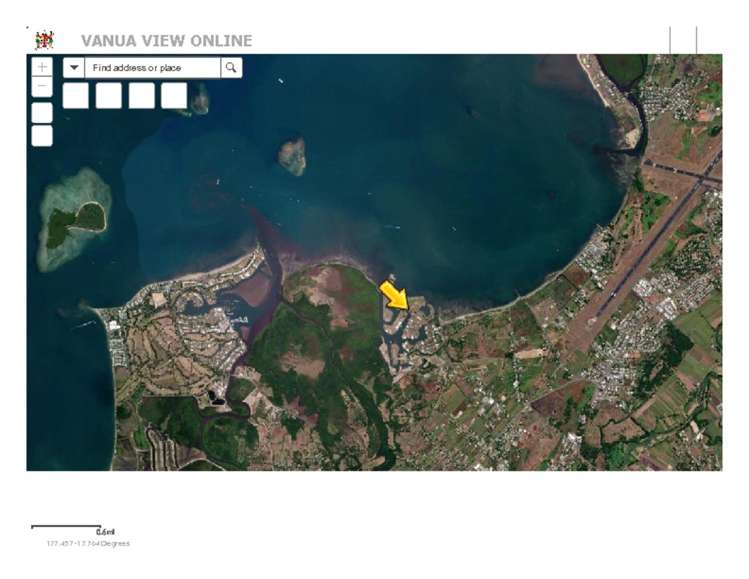The height and width of the screenshot is (579, 749).
Task: Click the zoom out minus button
Action: tap(42, 86)
